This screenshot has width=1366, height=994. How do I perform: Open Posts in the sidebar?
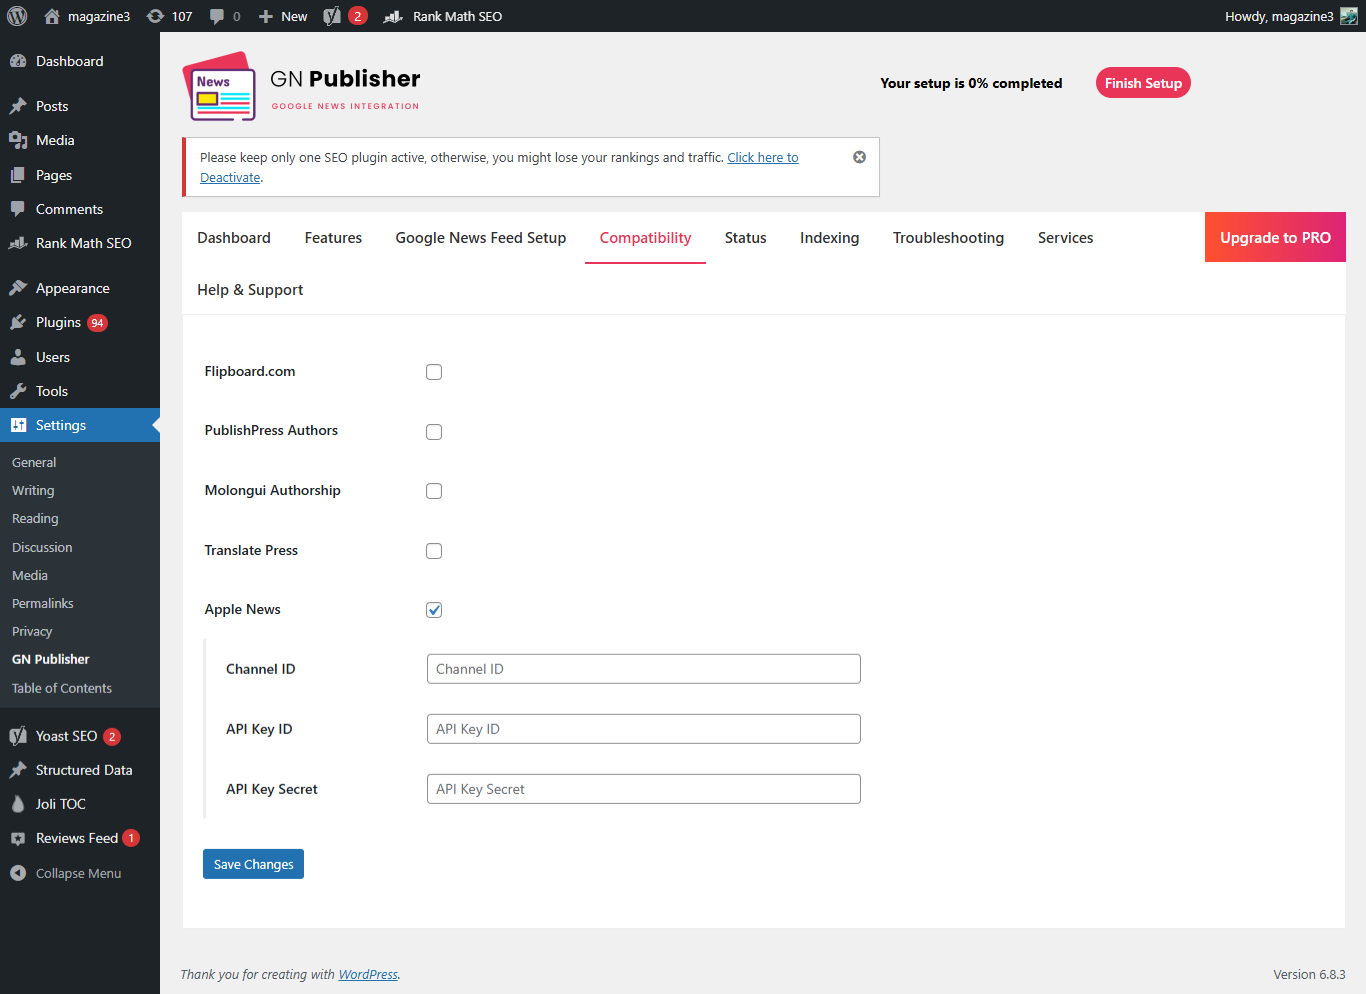tap(80, 106)
